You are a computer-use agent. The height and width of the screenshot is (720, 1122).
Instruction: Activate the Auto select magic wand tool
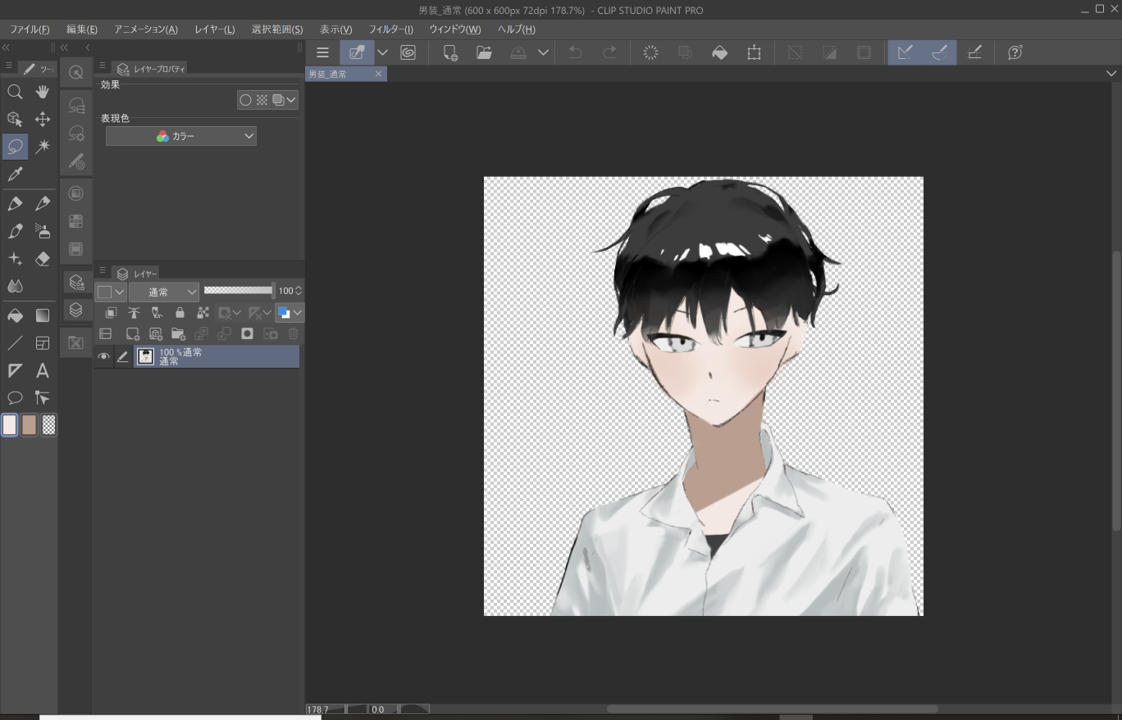[43, 147]
